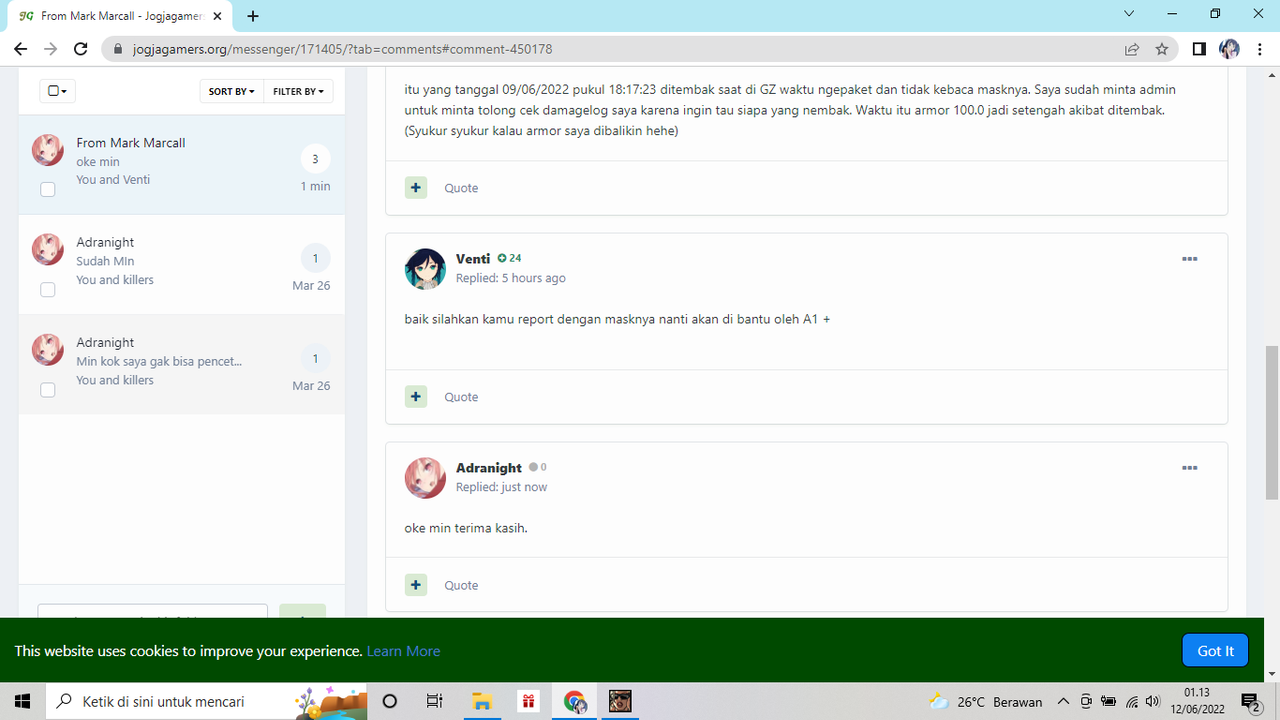This screenshot has height=720, width=1280.
Task: Click the plus button under Adranight's reply
Action: click(x=416, y=585)
